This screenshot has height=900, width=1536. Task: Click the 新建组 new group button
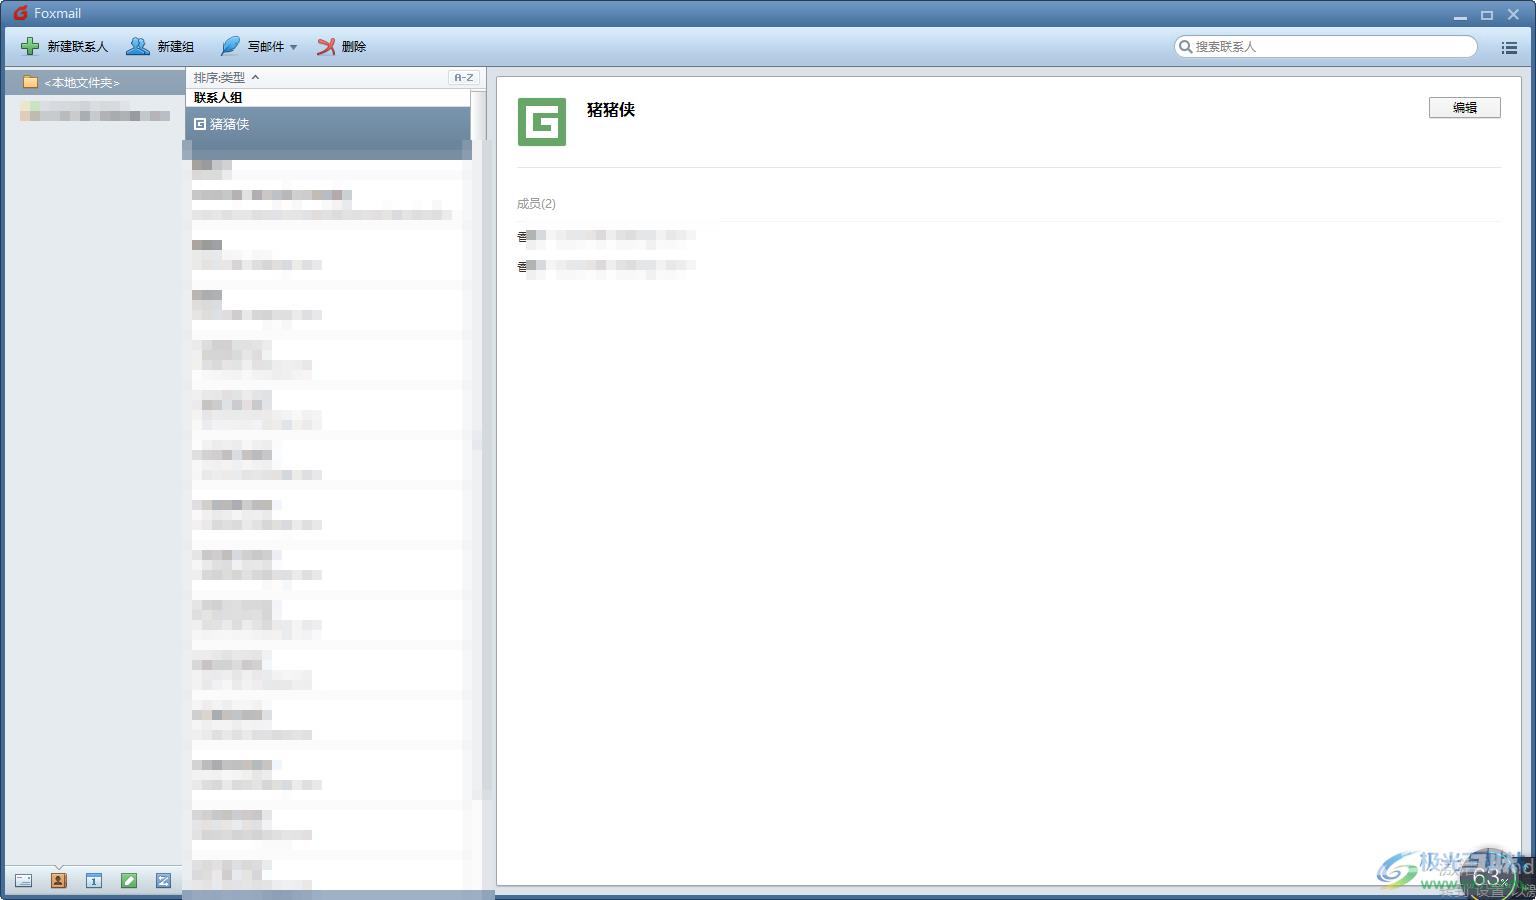[160, 46]
